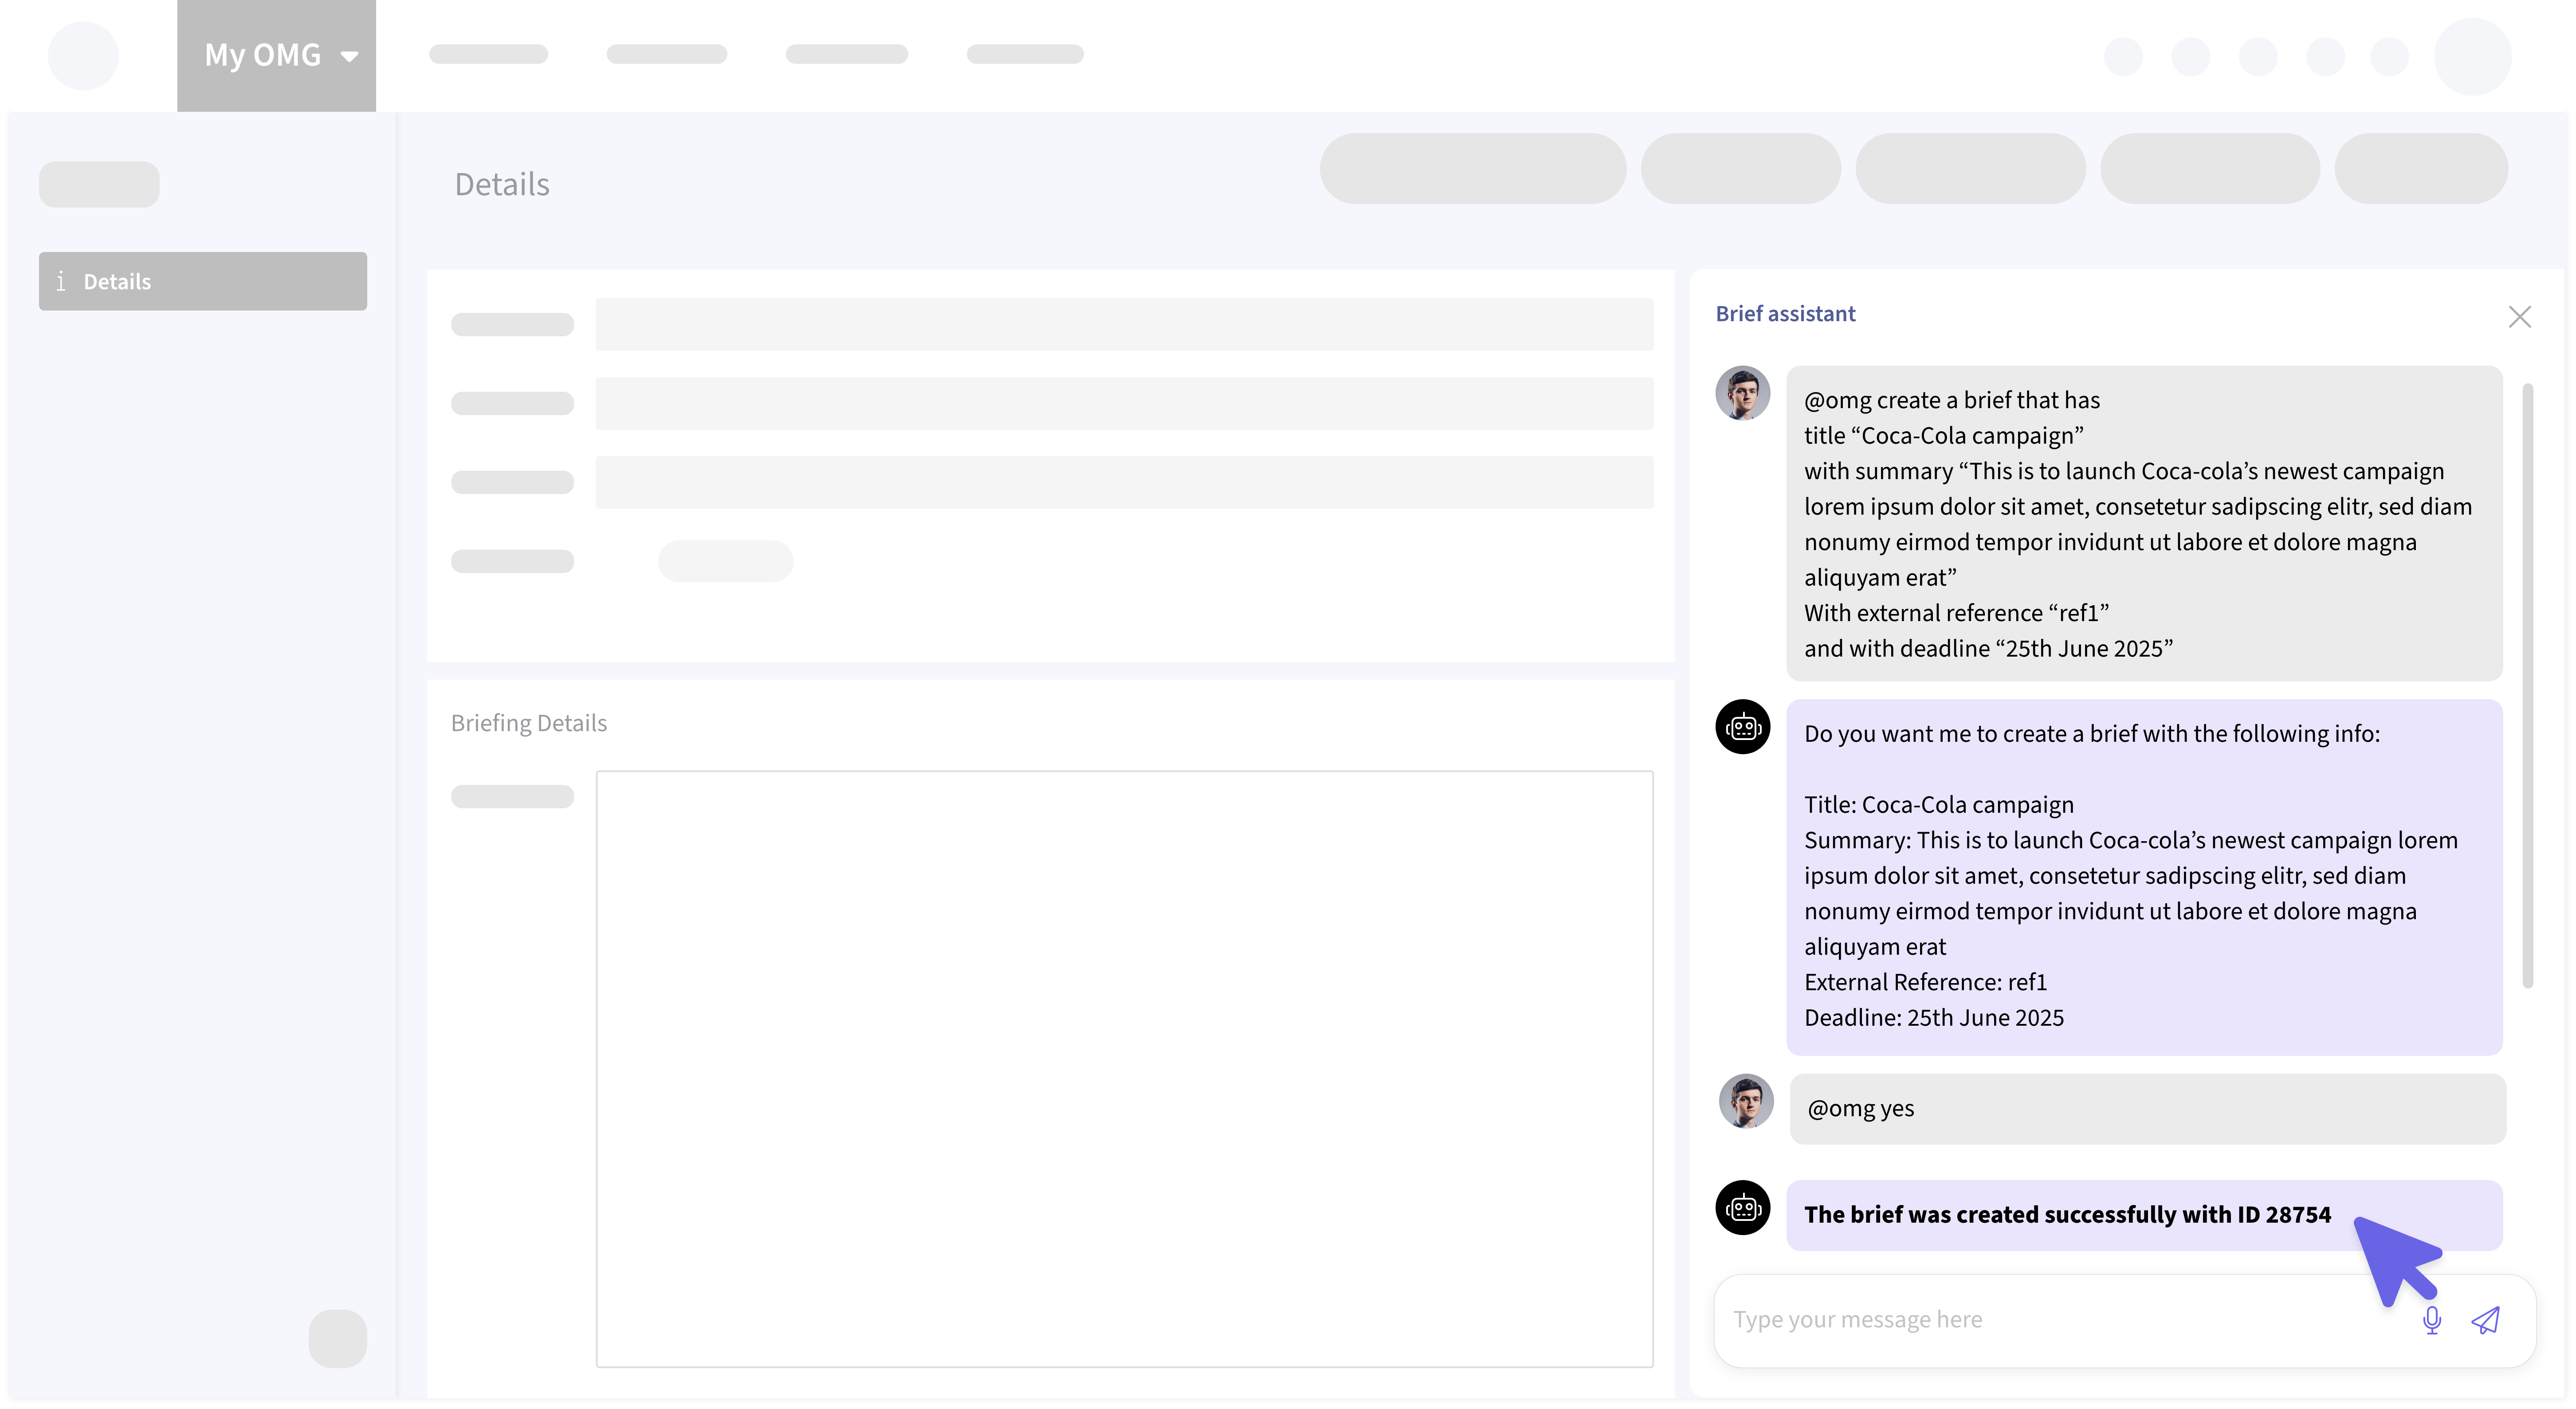Click the square button at sidebar bottom
The width and height of the screenshot is (2576, 1409).
pyautogui.click(x=338, y=1338)
